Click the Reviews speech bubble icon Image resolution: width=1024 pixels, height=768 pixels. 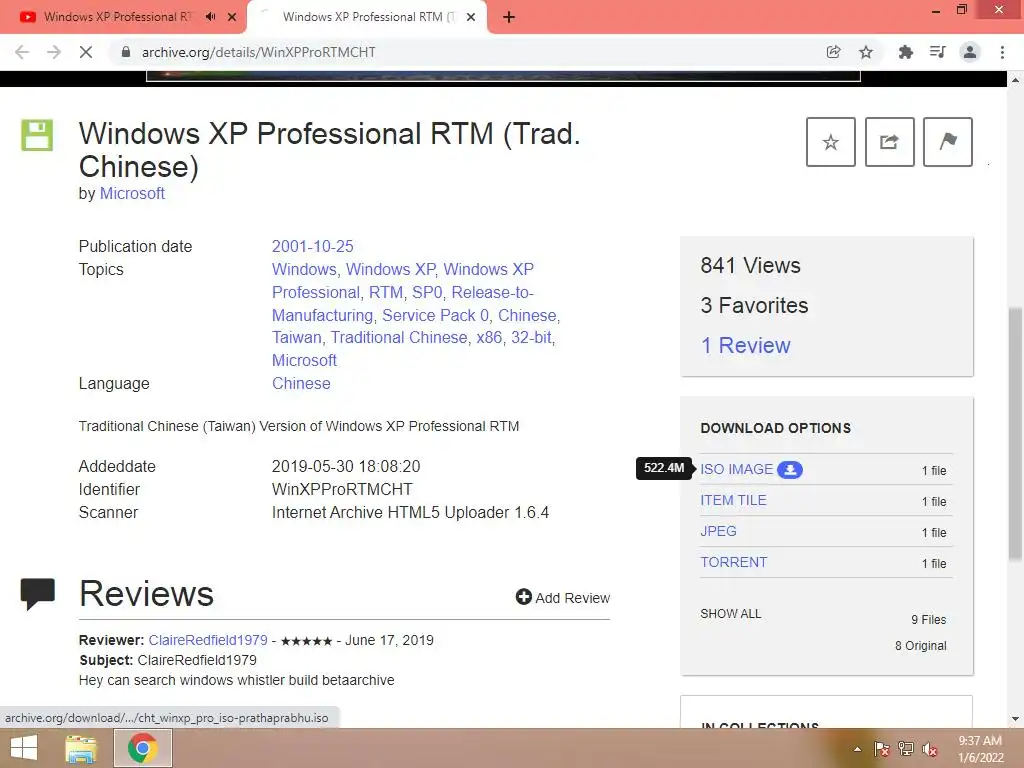37,594
